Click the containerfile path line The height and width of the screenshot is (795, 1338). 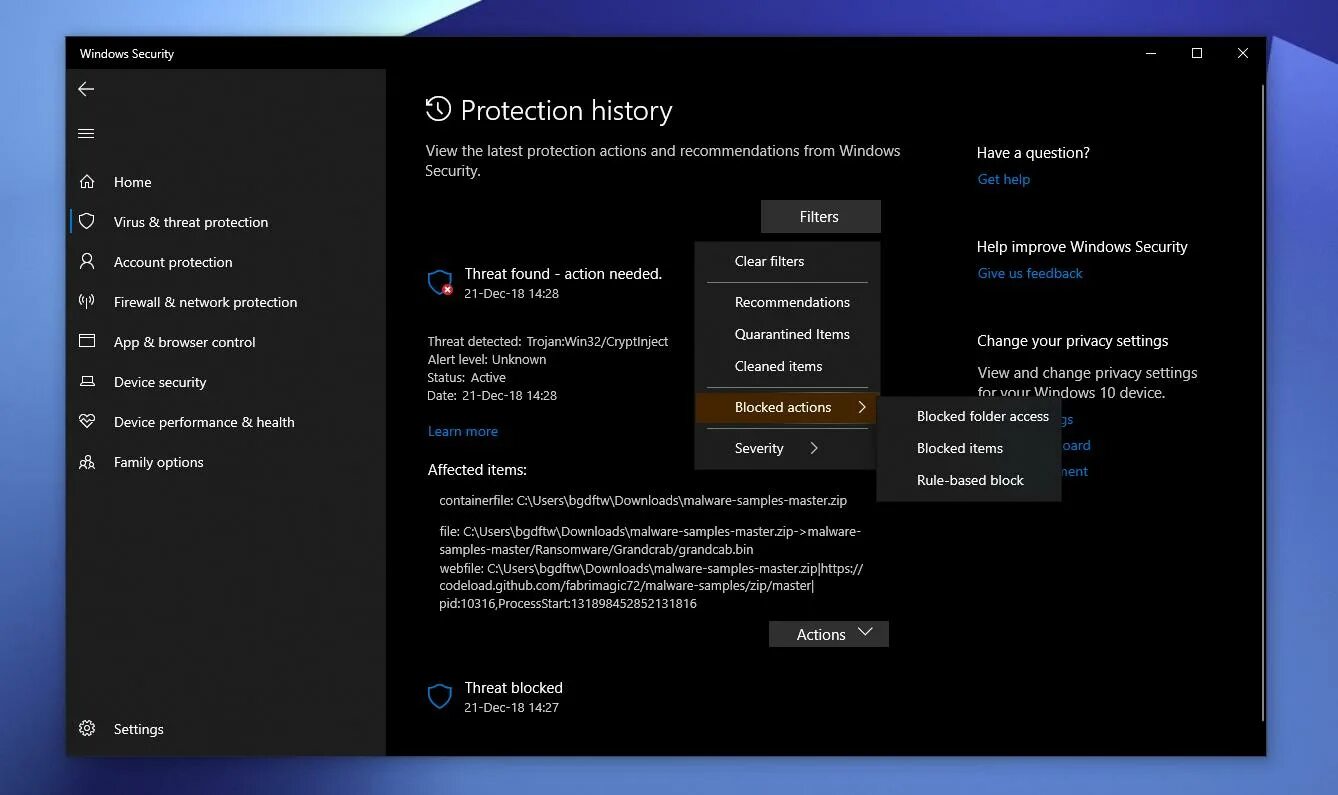point(643,500)
